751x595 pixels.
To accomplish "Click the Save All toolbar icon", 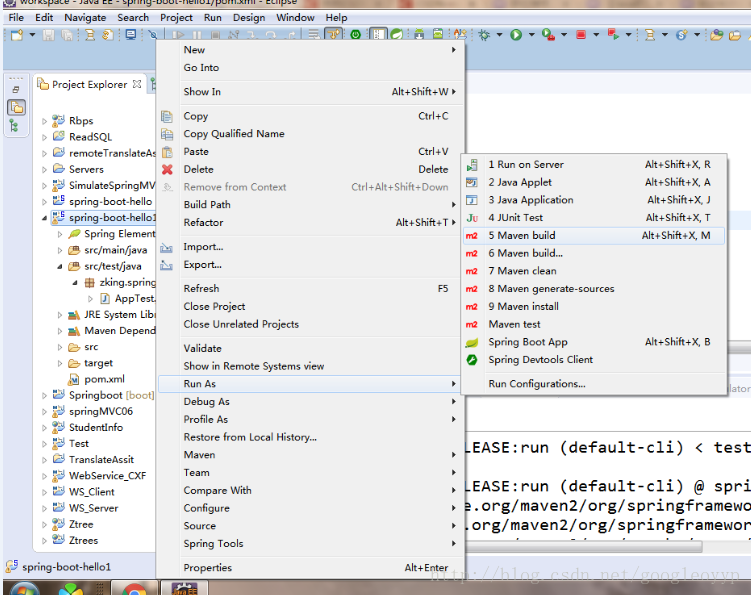I will click(67, 35).
